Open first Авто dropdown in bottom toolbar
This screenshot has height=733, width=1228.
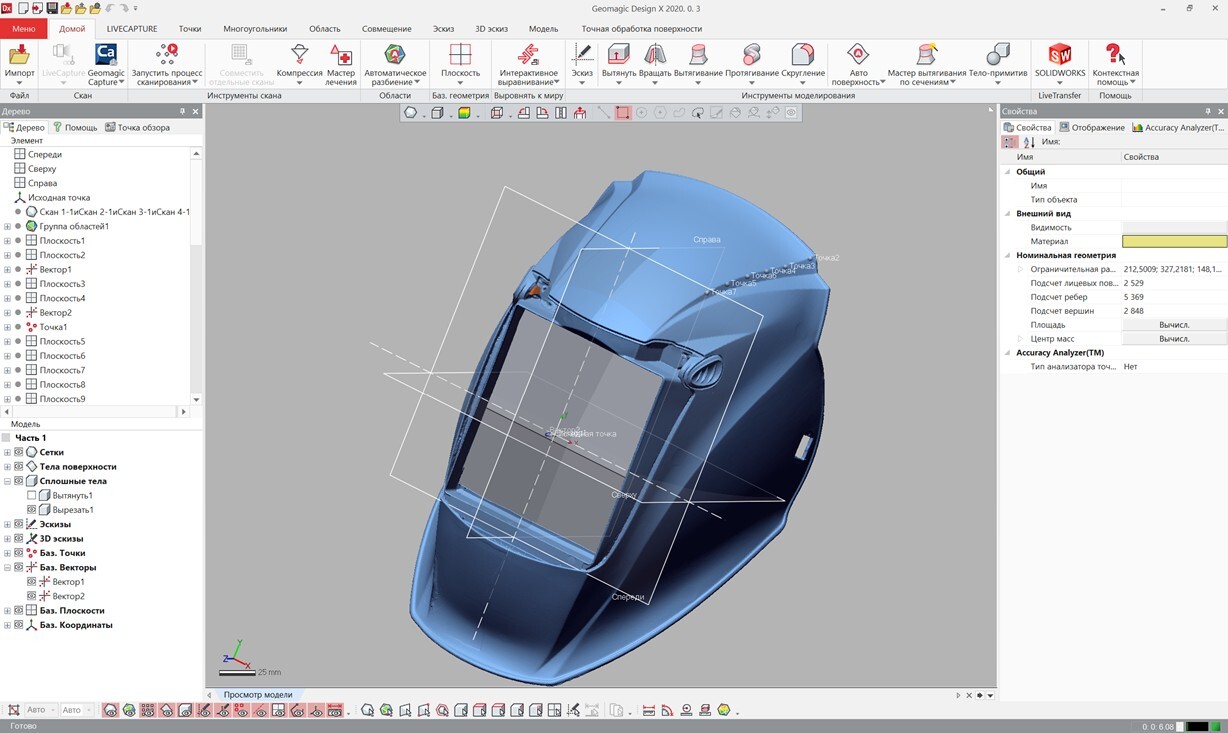pos(40,710)
